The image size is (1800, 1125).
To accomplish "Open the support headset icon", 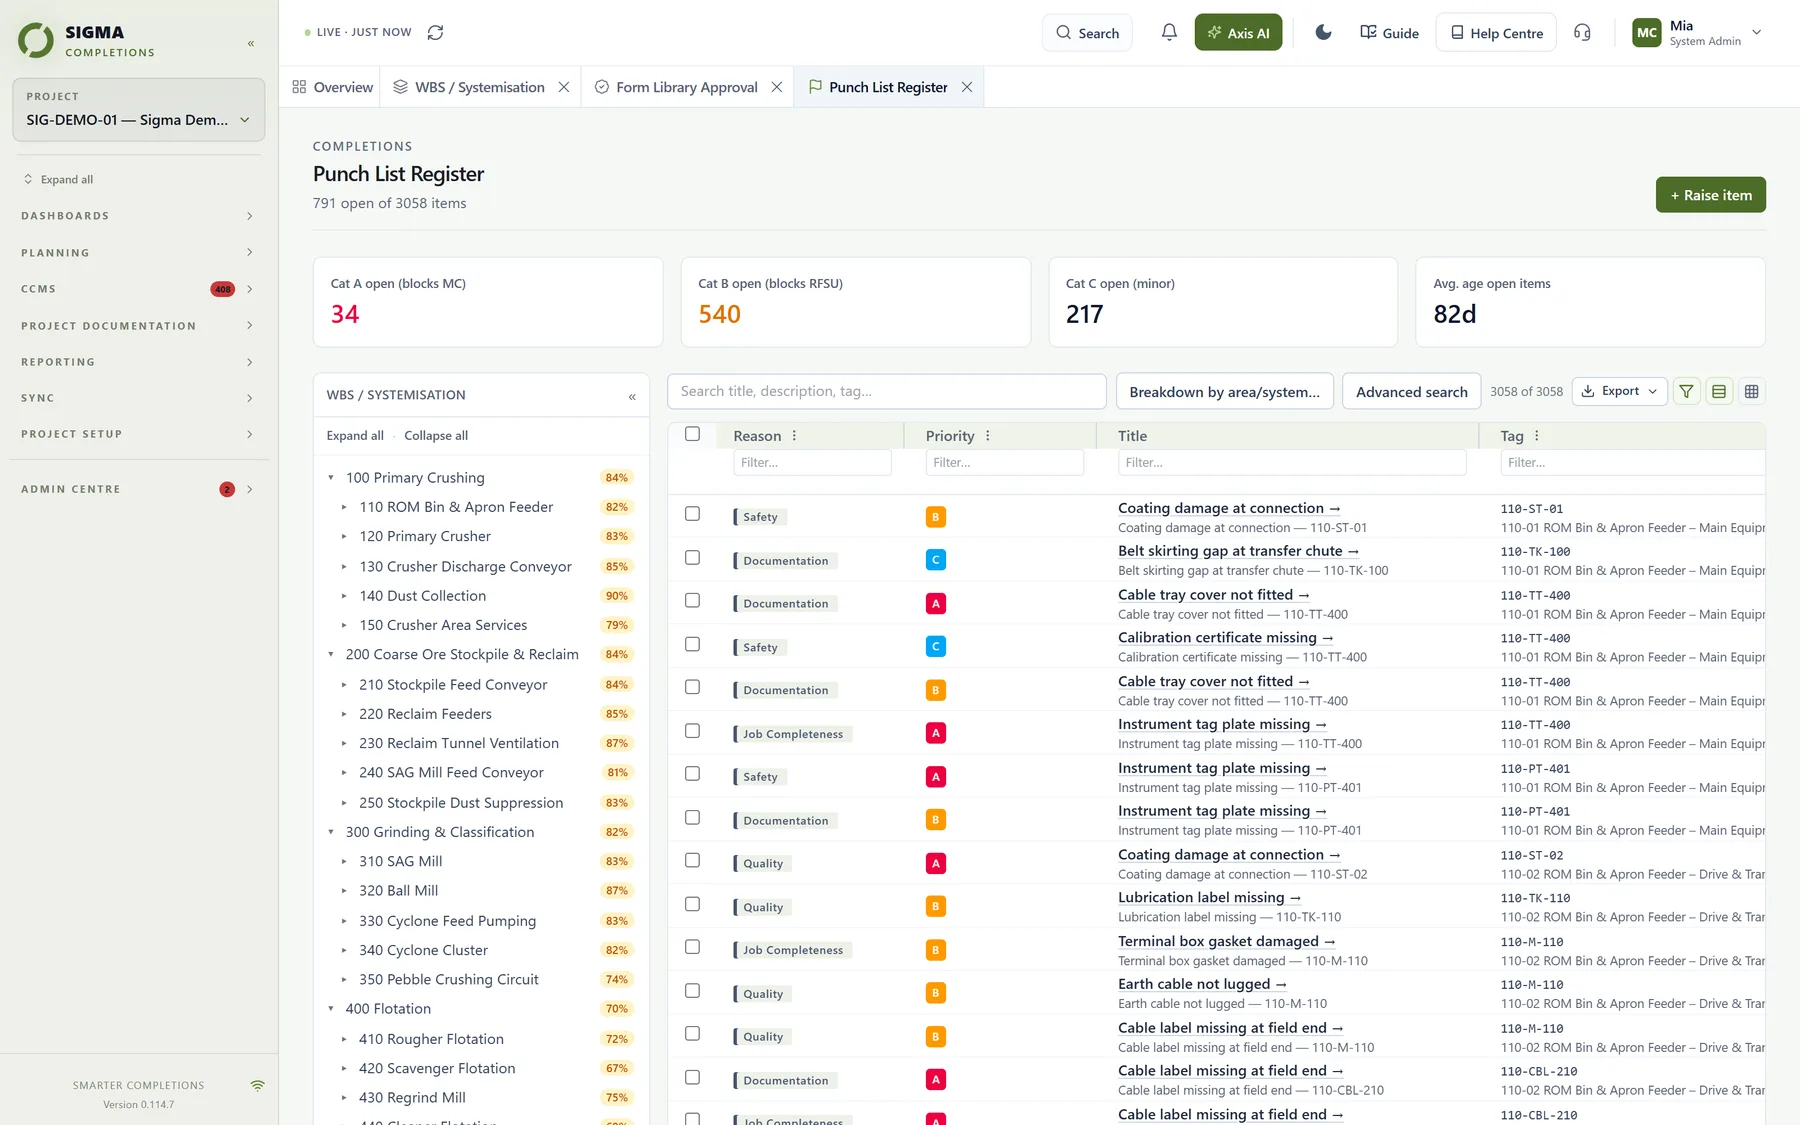I will click(1582, 32).
